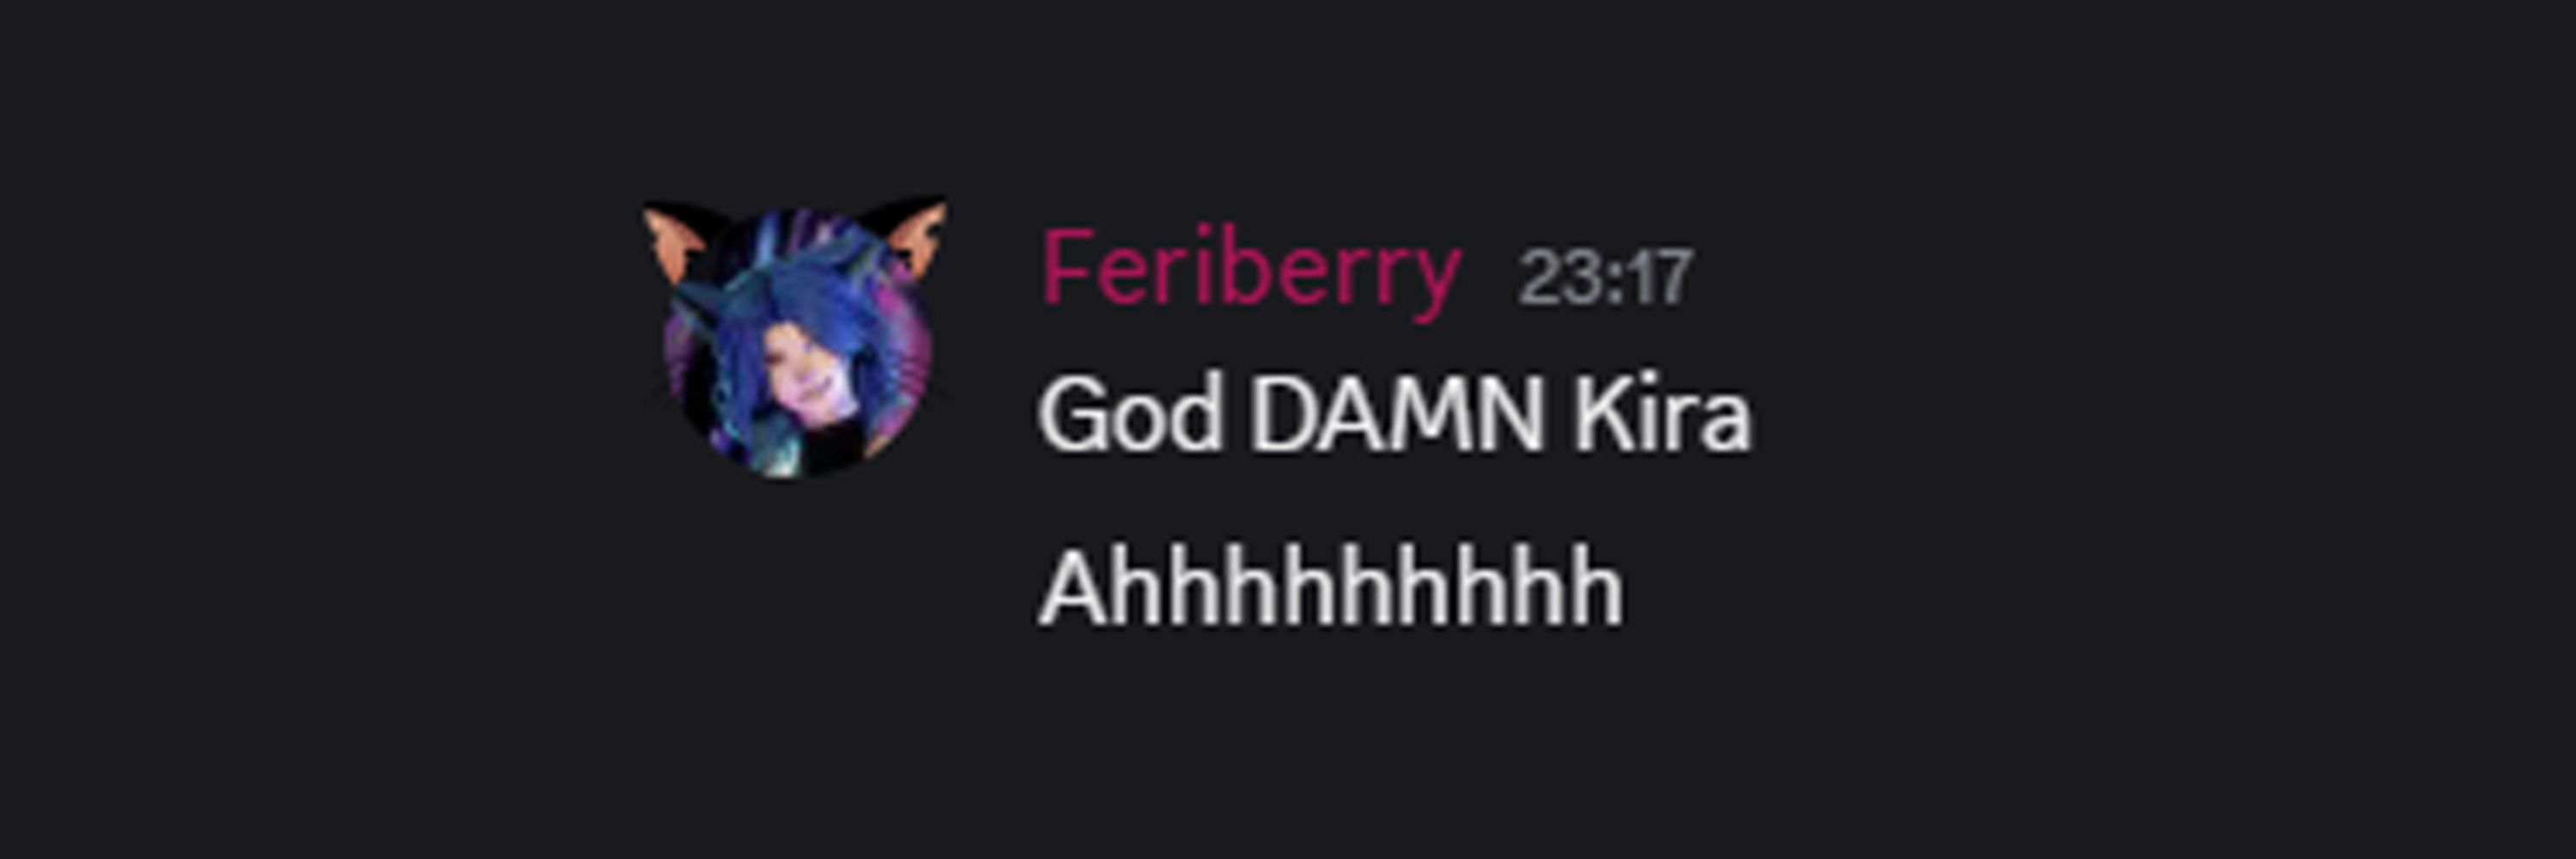
Task: Open Feriberry's profile avatar
Action: coord(797,342)
